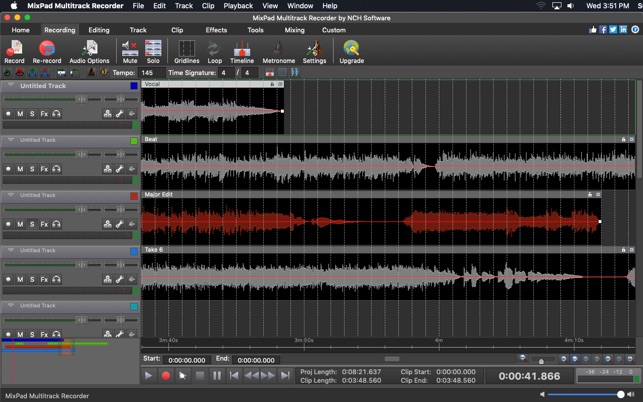The image size is (643, 402).
Task: Collapse the Major Edit track disclosure triangle
Action: (11, 195)
